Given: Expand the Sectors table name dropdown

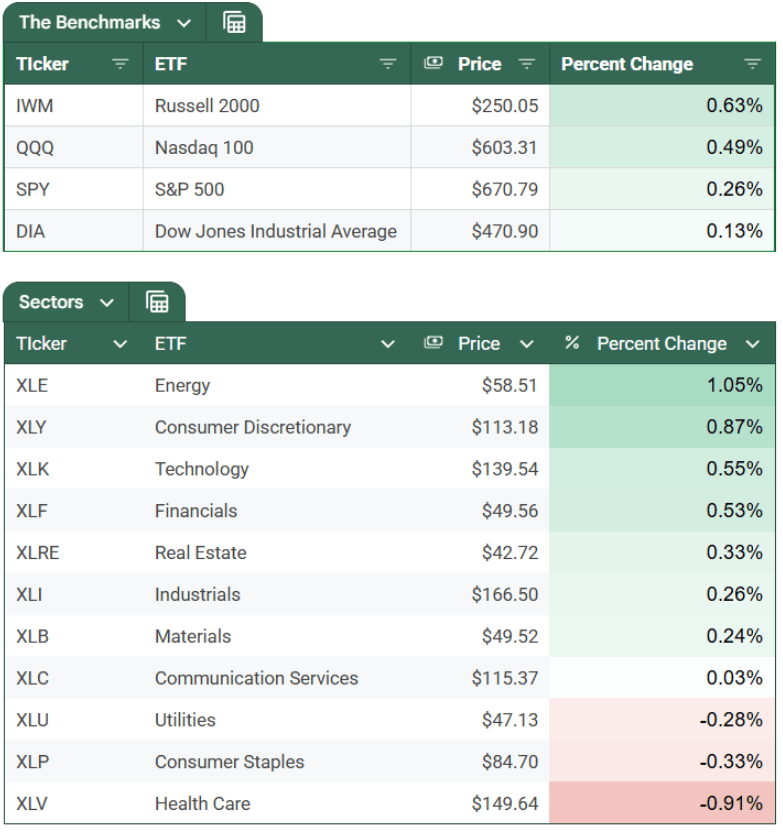Looking at the screenshot, I should click(107, 302).
